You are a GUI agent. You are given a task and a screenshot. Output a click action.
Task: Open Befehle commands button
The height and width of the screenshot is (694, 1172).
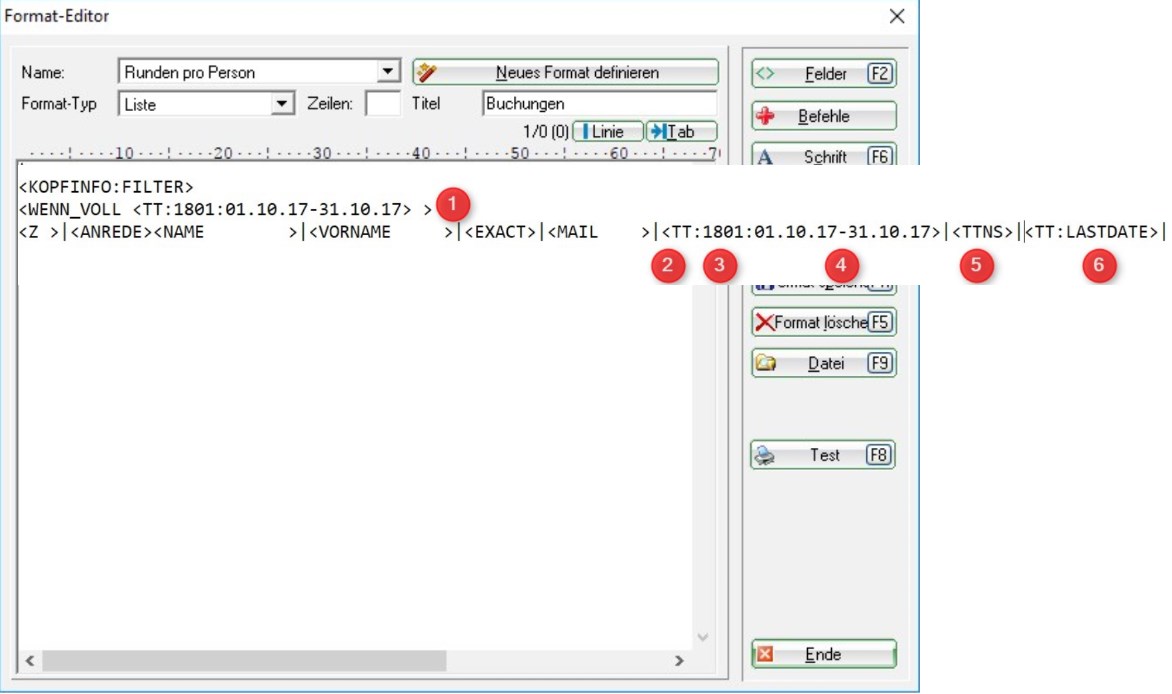(x=824, y=116)
